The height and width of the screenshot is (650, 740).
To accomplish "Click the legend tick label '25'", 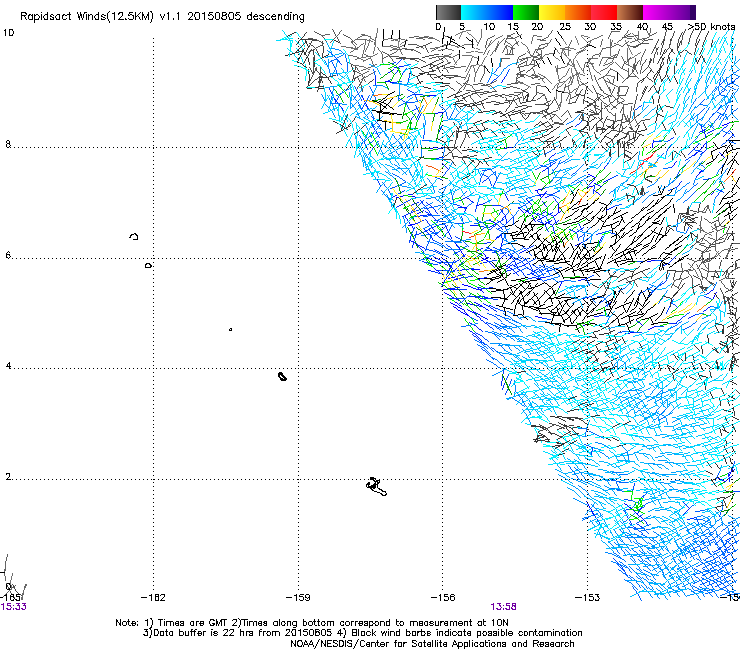I will (565, 27).
